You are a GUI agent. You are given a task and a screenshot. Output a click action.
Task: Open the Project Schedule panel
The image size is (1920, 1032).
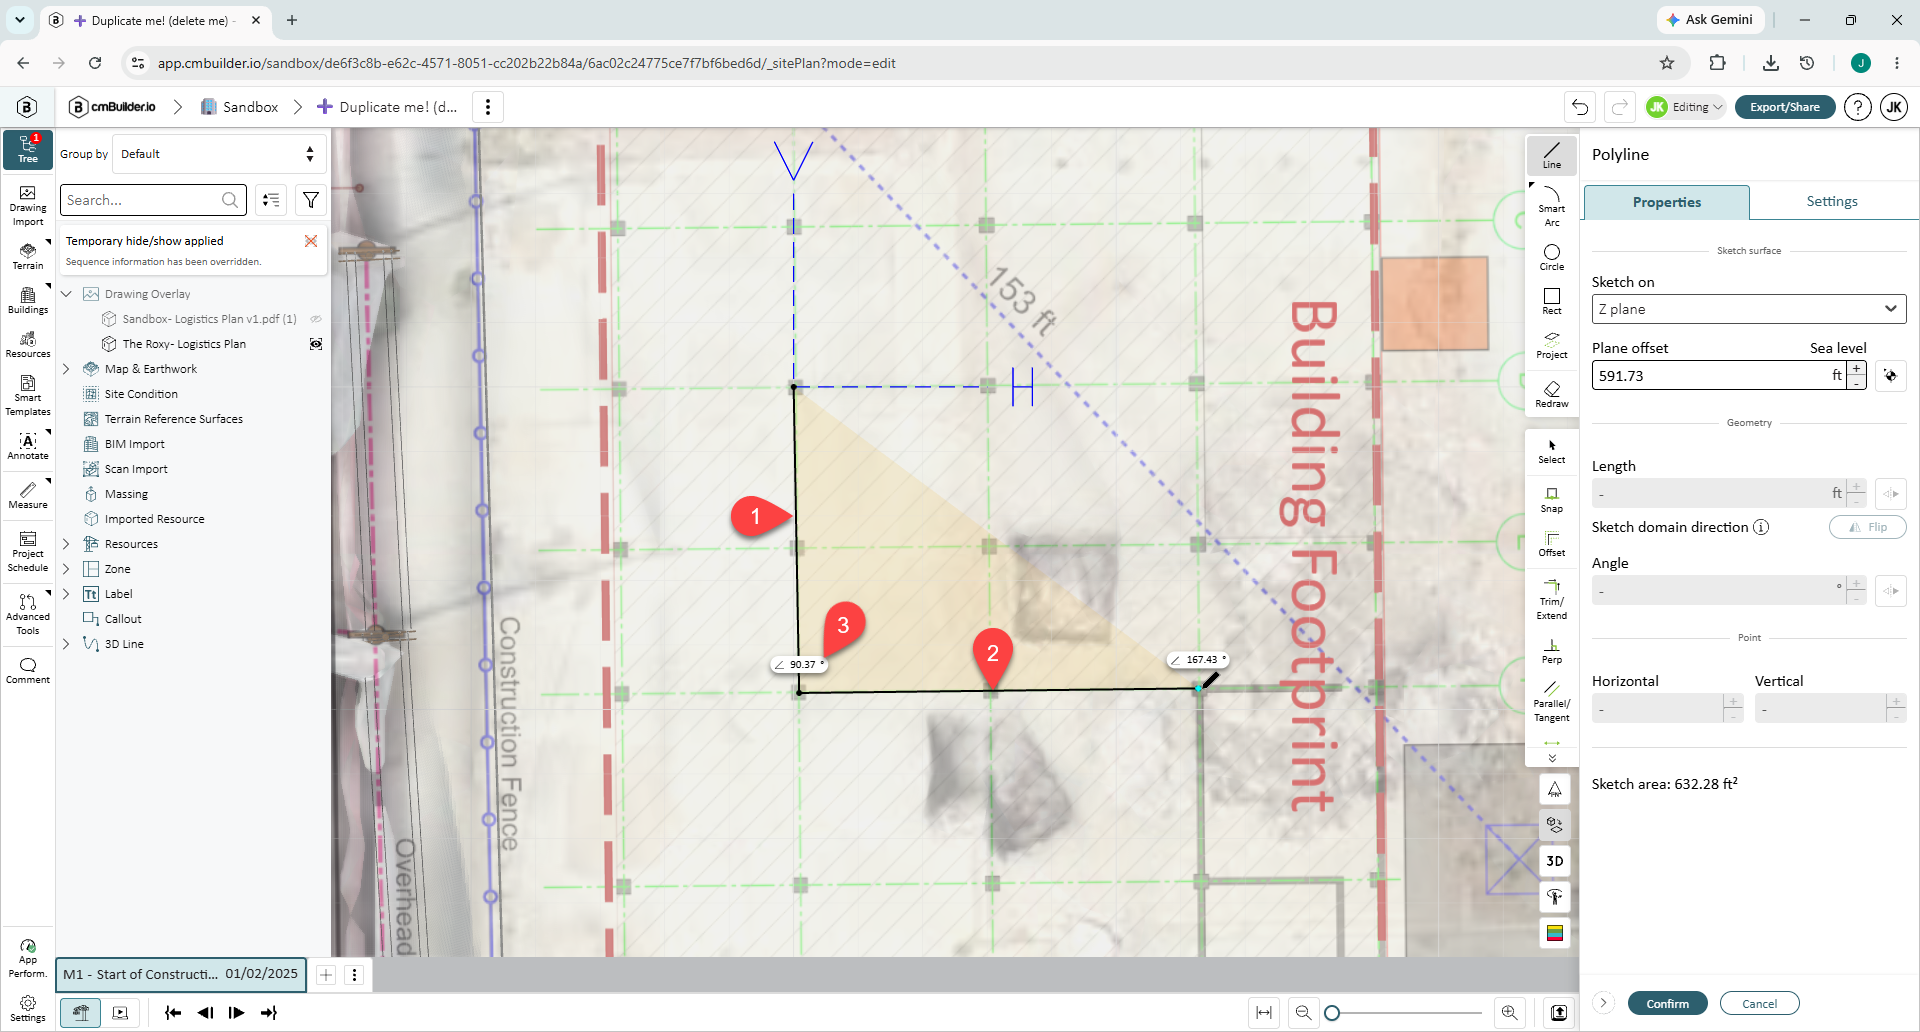(x=28, y=551)
